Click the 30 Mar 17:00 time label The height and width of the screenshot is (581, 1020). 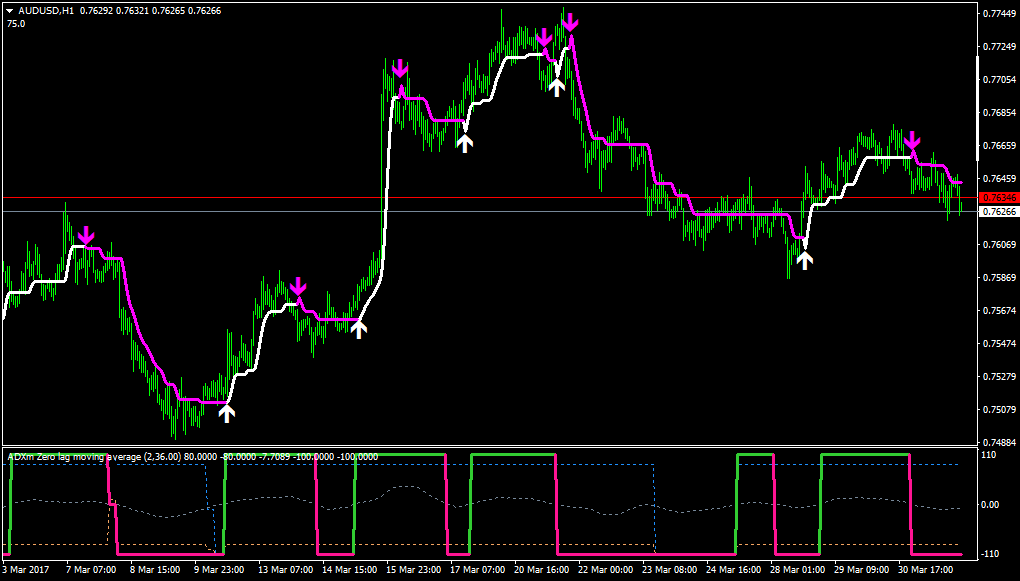[x=926, y=570]
